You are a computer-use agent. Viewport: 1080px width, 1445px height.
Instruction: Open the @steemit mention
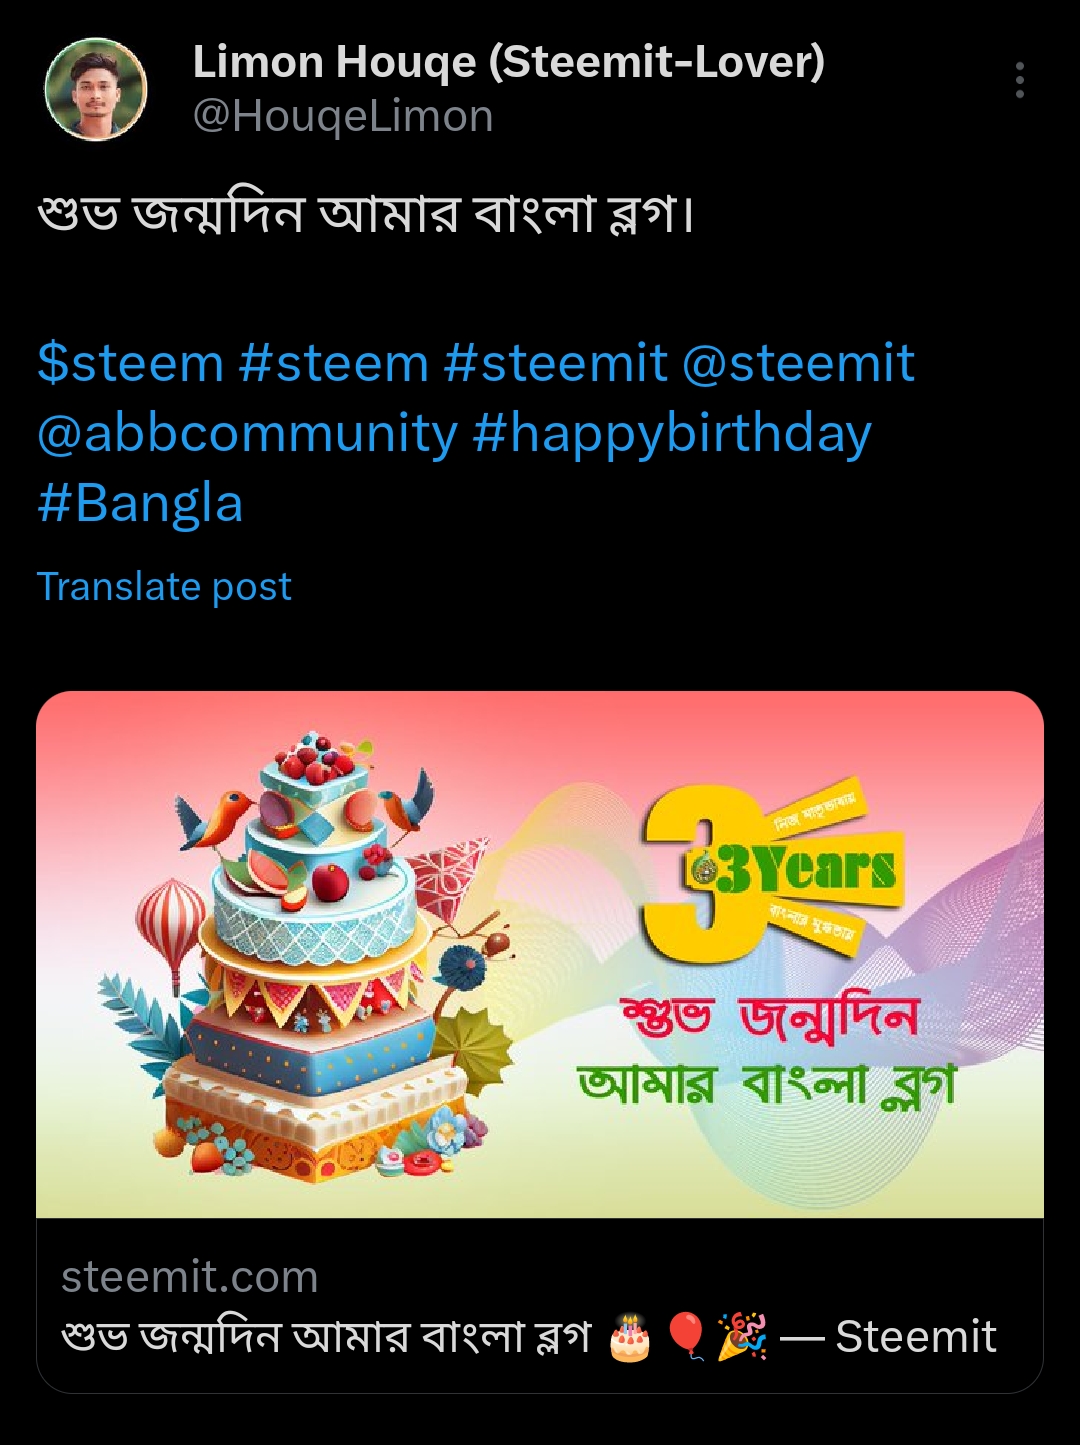coord(798,362)
